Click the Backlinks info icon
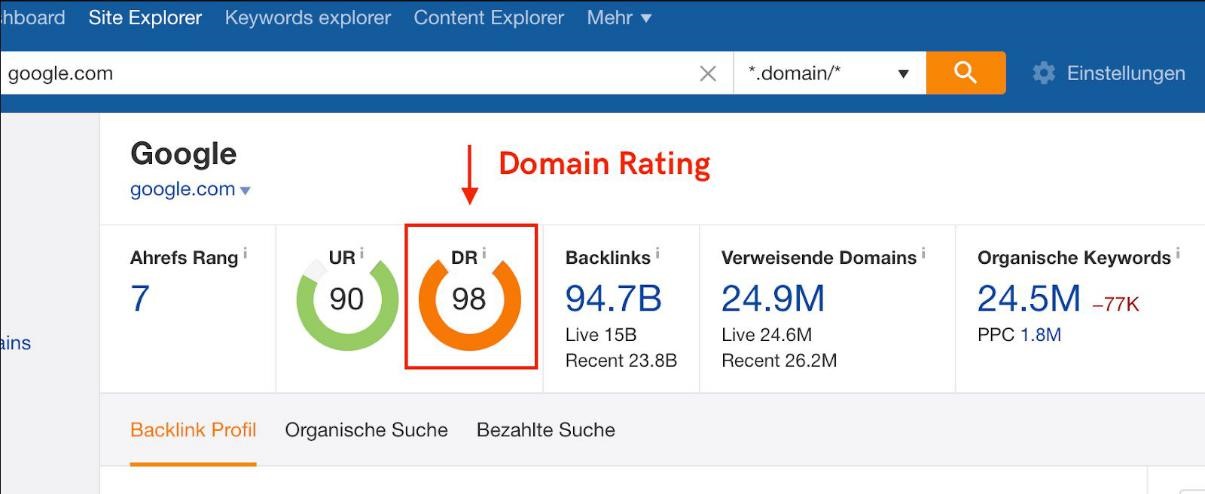 (657, 254)
